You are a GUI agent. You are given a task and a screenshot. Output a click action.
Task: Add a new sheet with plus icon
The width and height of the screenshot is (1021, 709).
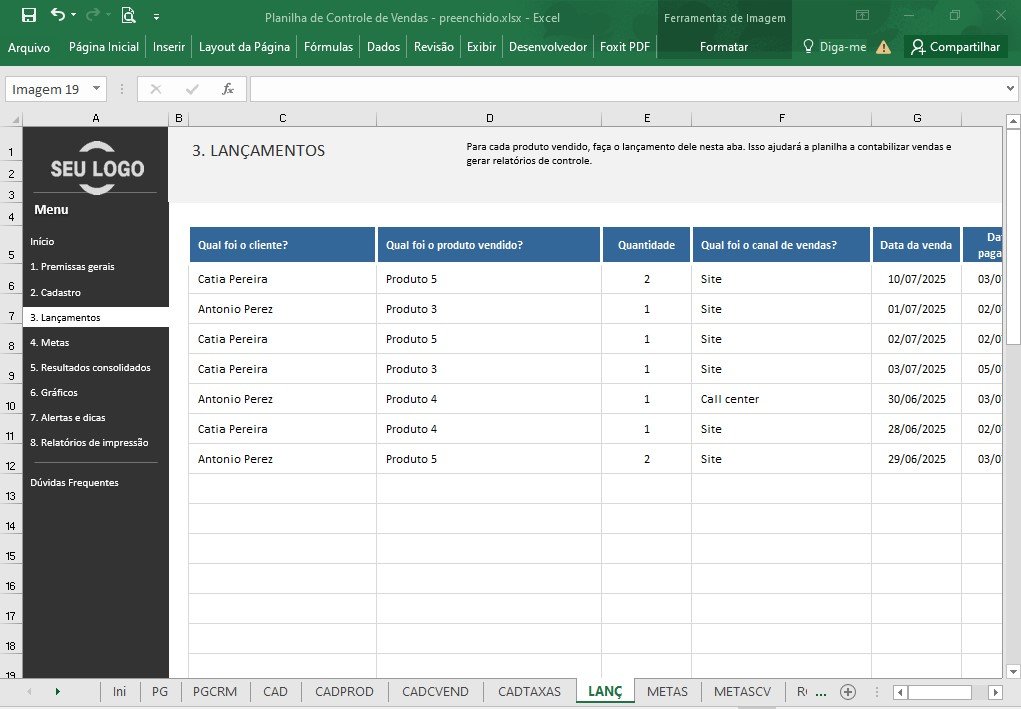pyautogui.click(x=847, y=691)
